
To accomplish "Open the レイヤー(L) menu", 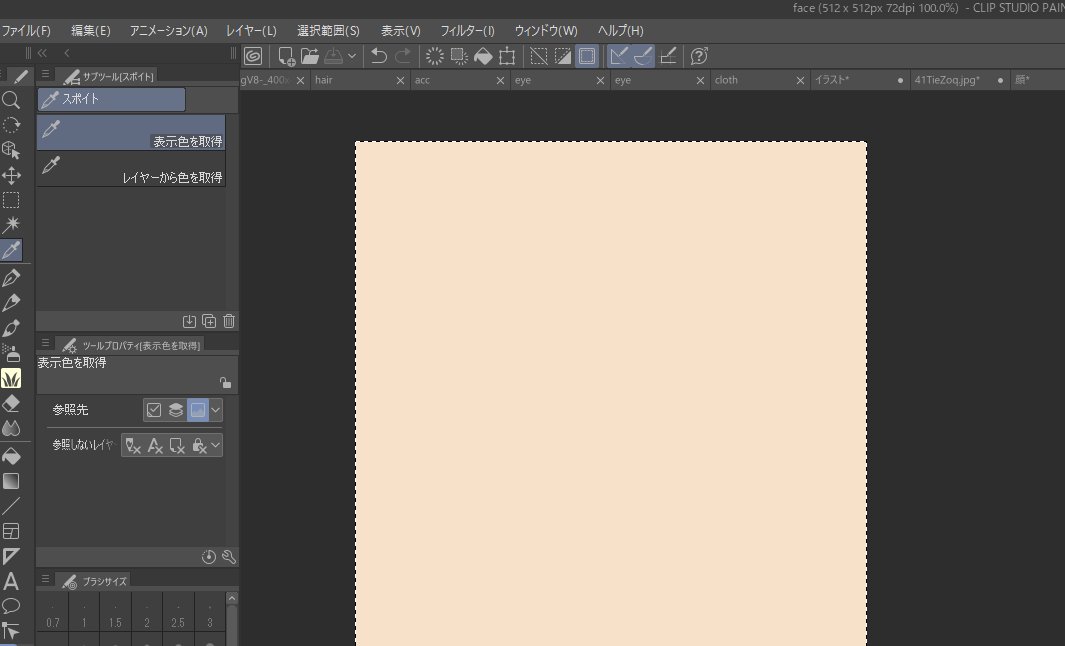I will [251, 31].
